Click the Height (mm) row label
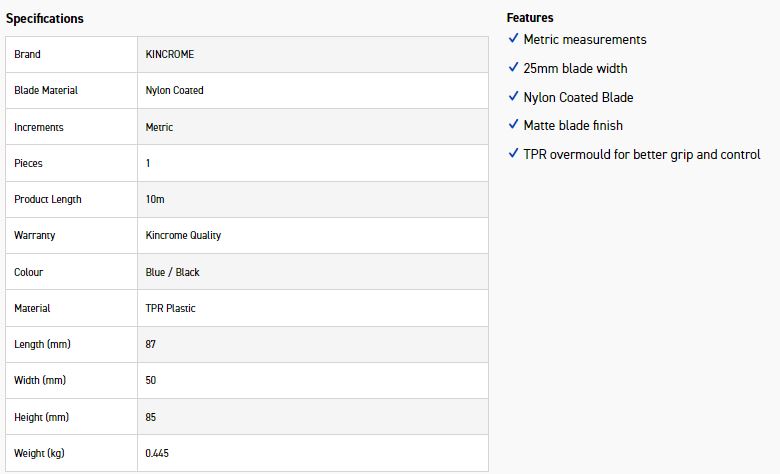The width and height of the screenshot is (780, 474). [42, 417]
